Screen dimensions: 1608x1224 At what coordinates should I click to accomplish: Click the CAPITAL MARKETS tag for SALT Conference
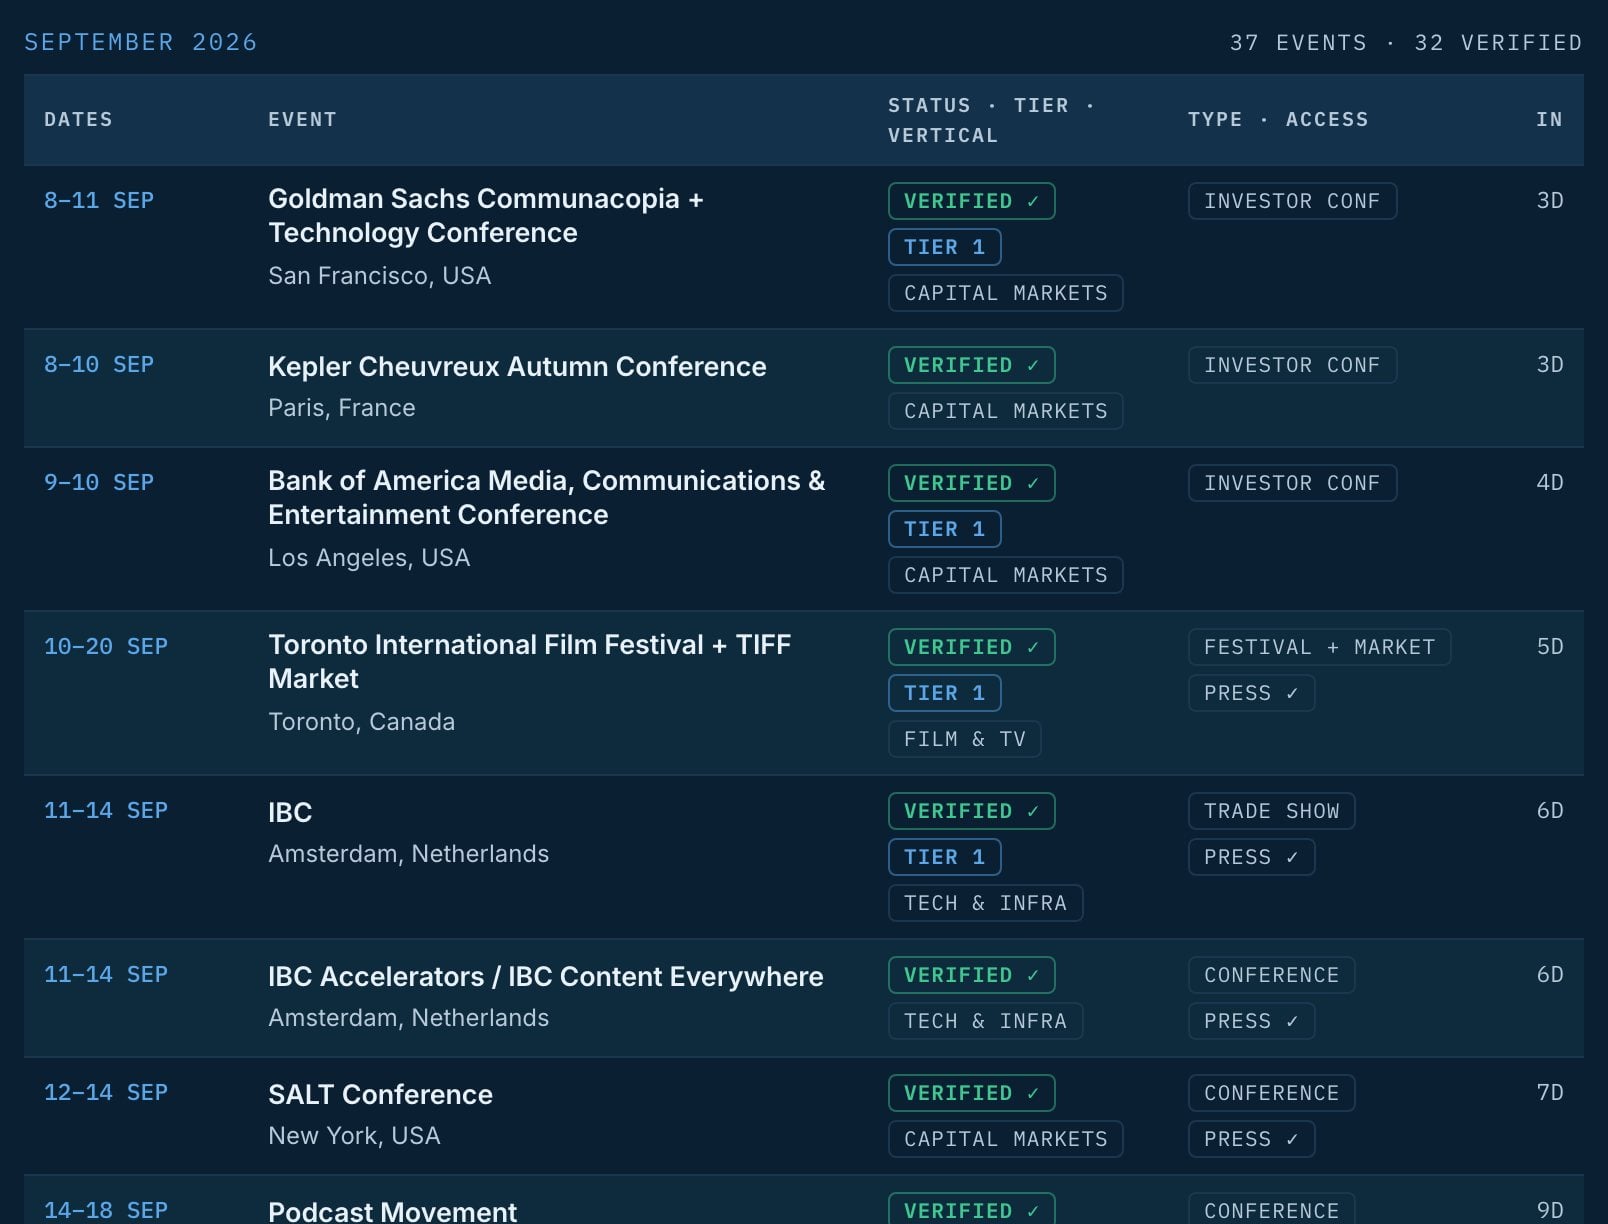tap(1005, 1139)
